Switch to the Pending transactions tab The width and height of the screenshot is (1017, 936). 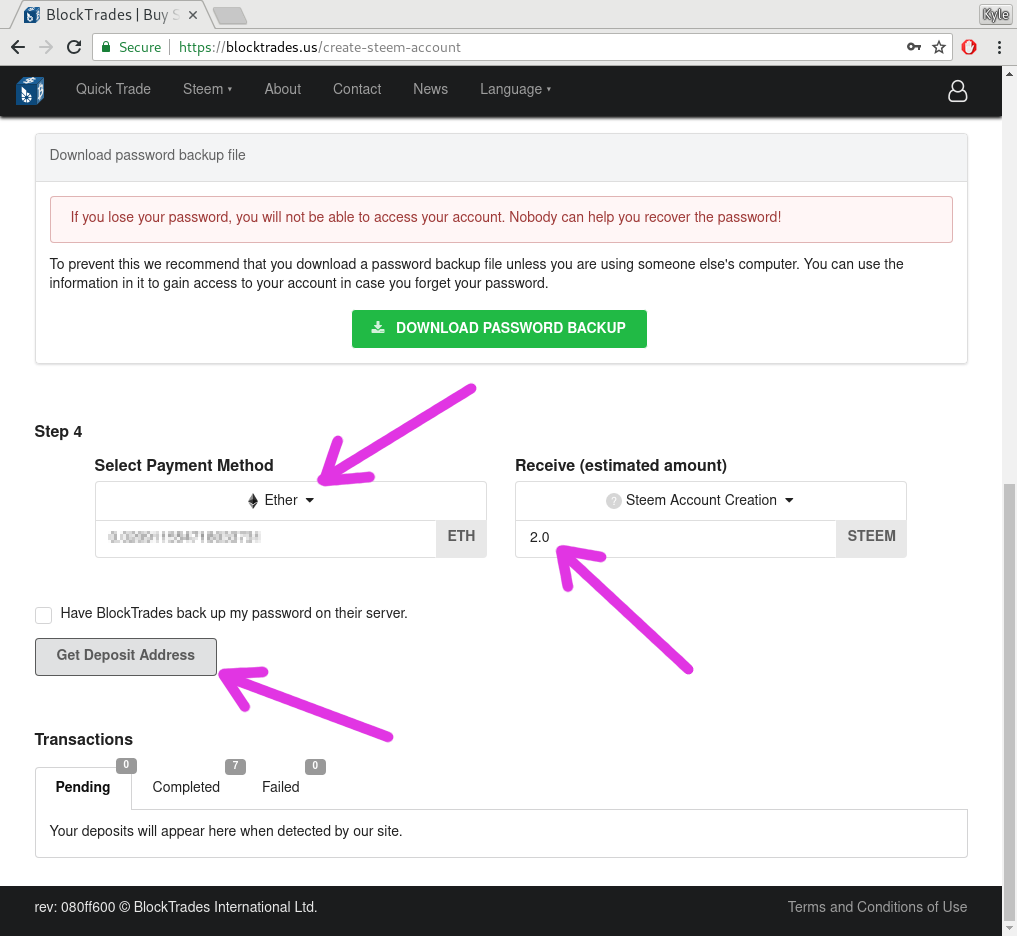83,787
